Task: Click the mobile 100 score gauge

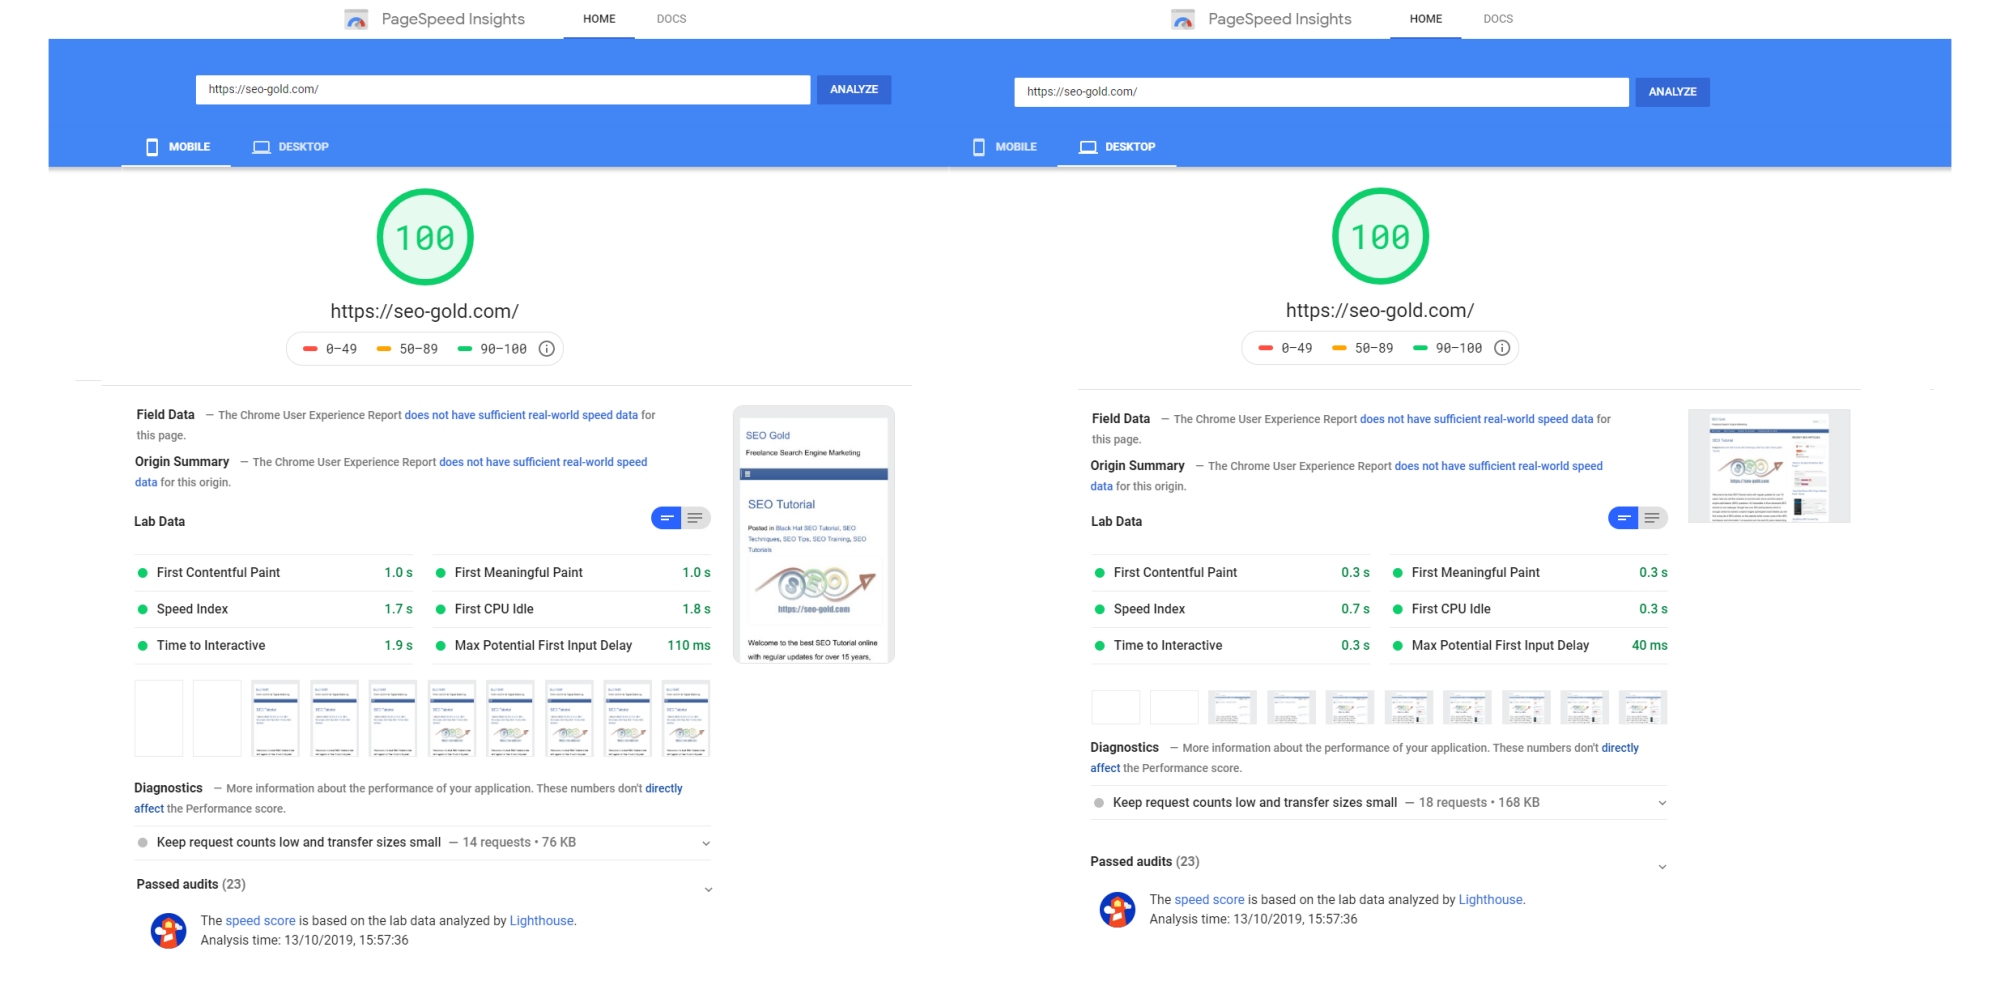Action: click(425, 237)
